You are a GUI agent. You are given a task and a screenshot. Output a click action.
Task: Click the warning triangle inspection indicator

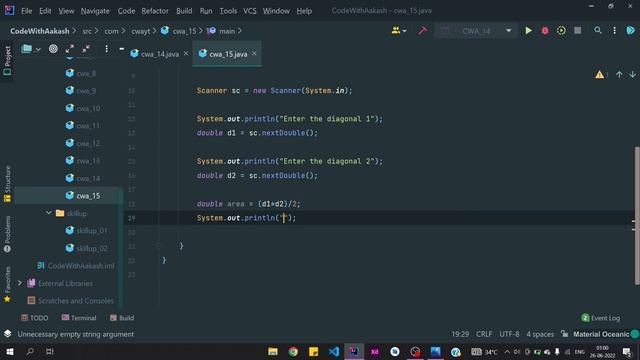(599, 75)
